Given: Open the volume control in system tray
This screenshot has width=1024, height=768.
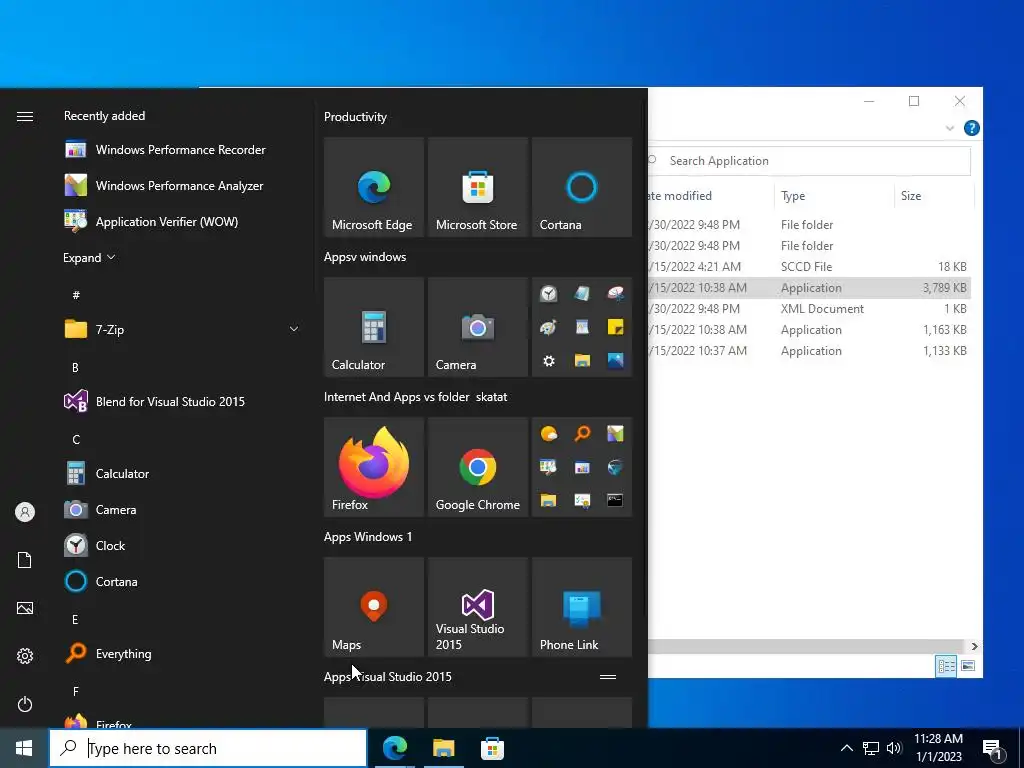Looking at the screenshot, I should [x=894, y=748].
